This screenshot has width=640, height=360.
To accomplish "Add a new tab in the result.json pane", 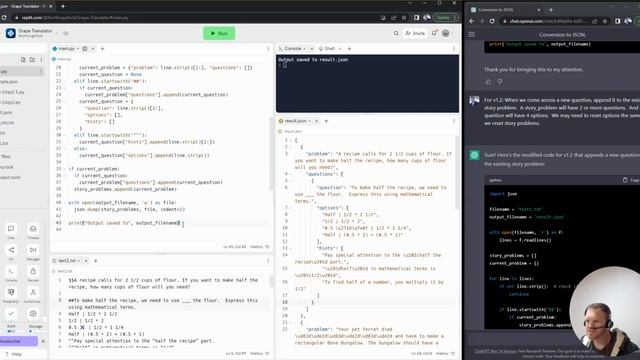I will (x=326, y=121).
